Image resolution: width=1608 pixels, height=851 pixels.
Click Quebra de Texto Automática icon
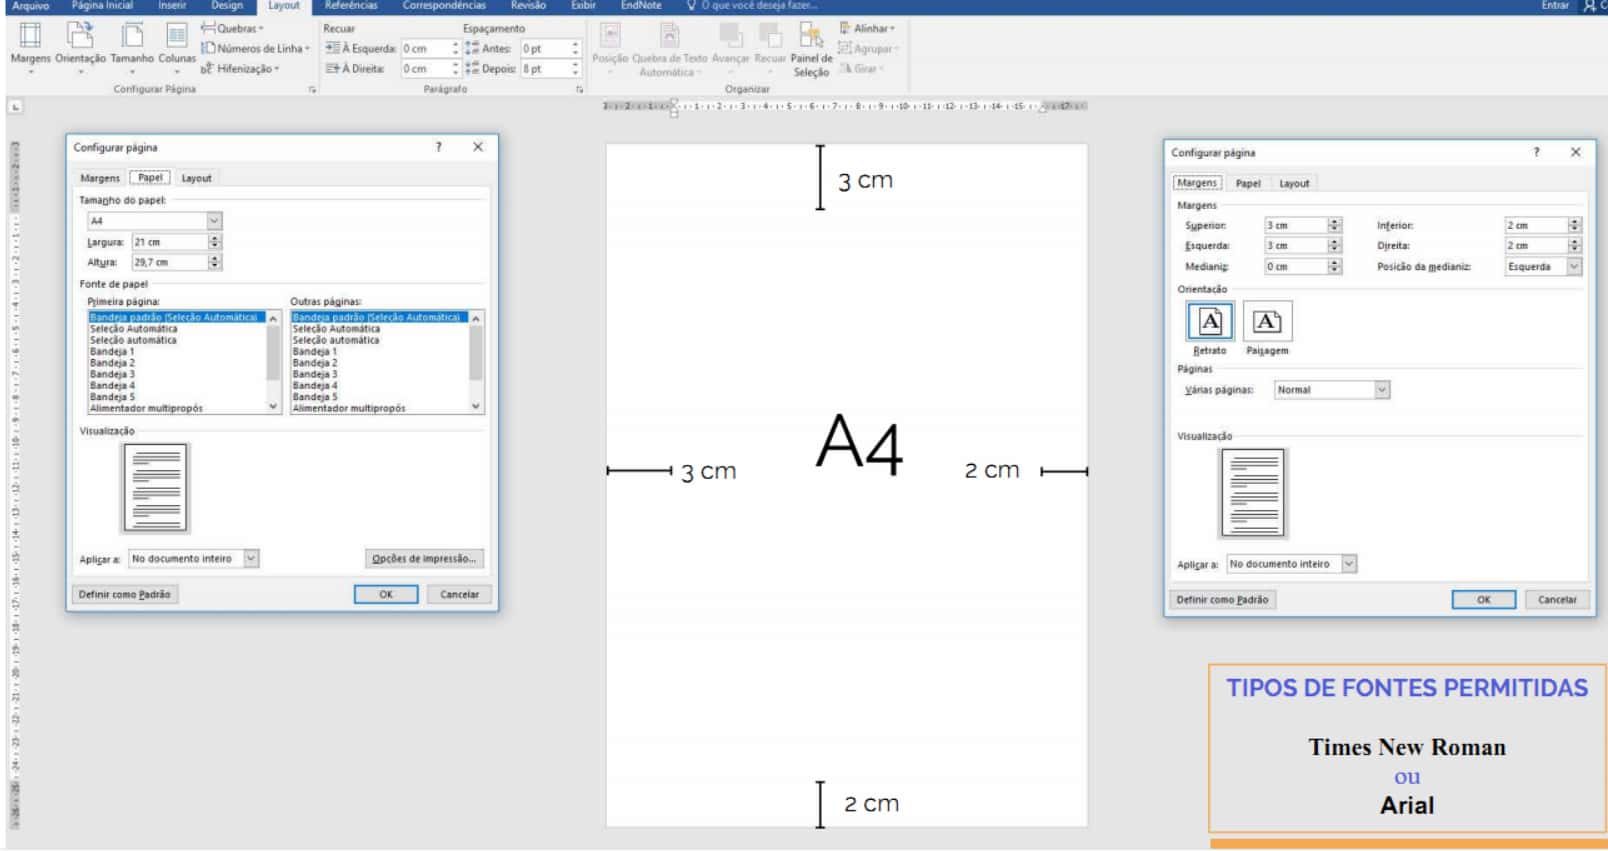pyautogui.click(x=669, y=49)
